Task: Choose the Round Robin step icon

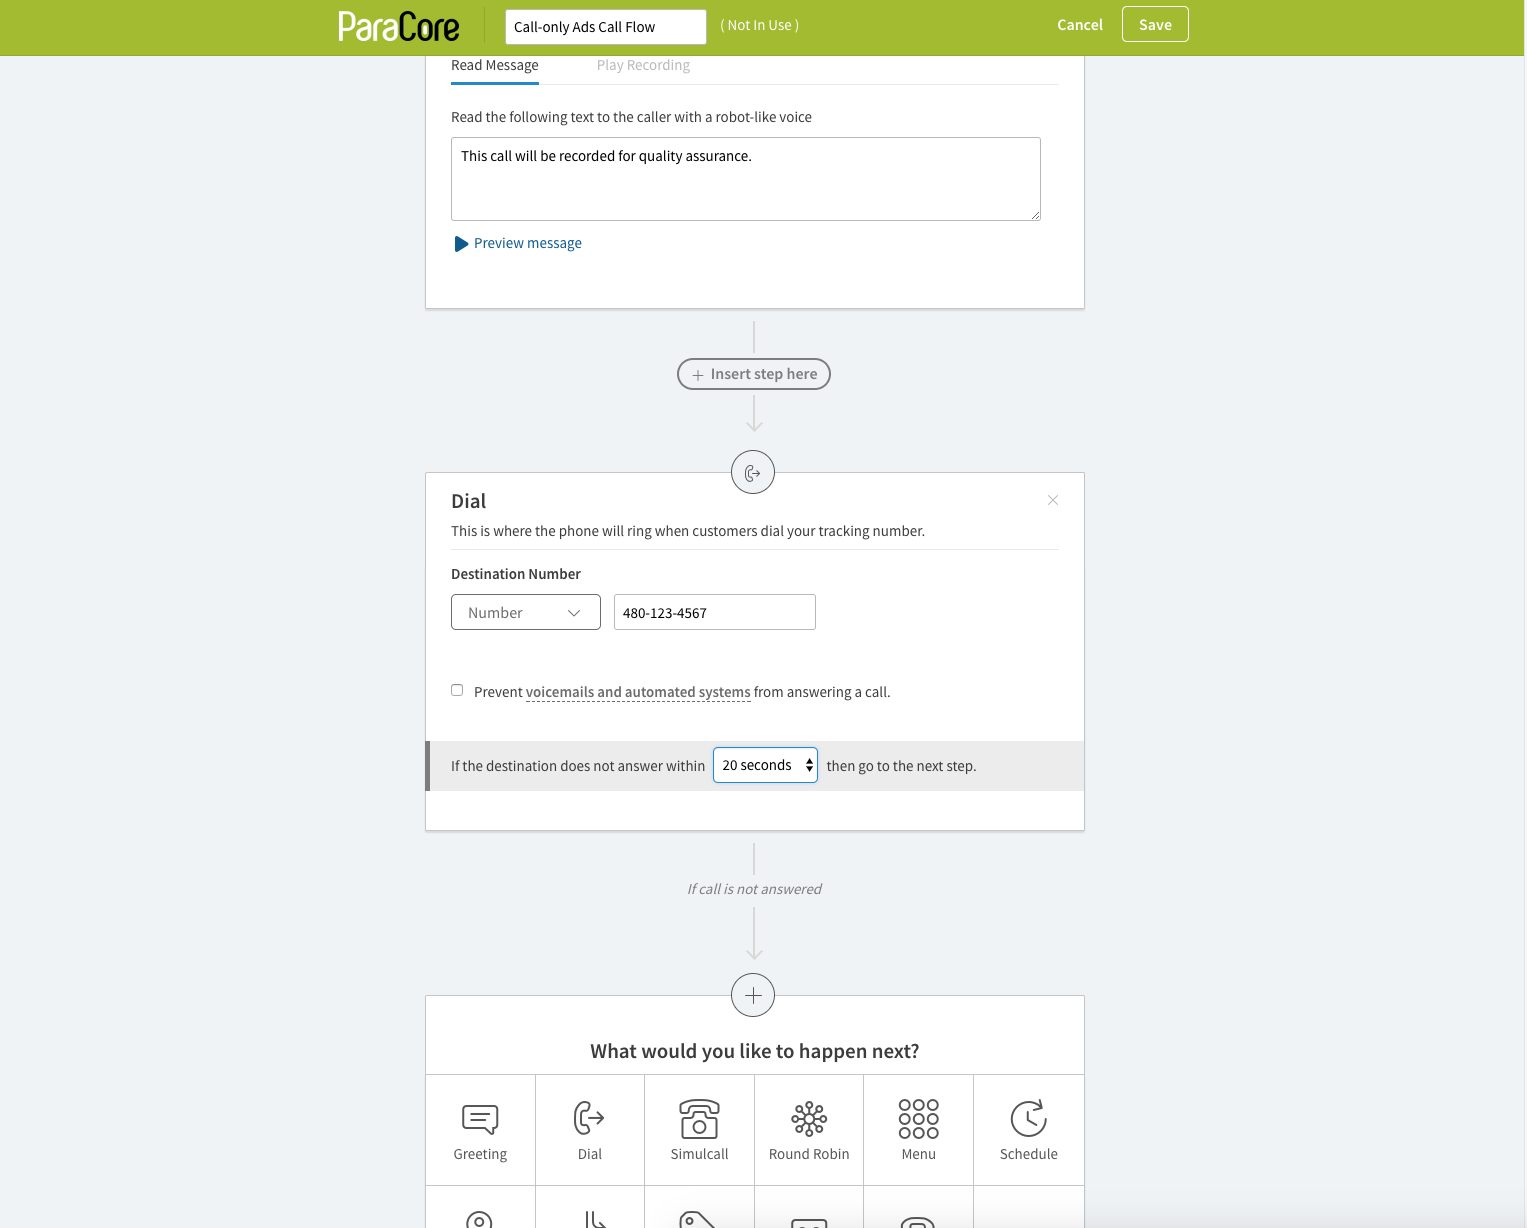Action: click(809, 1119)
